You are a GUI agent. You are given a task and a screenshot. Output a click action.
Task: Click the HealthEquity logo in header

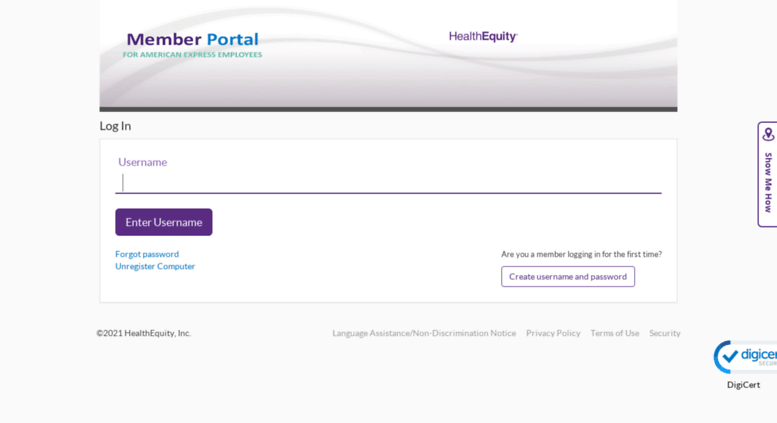coord(483,36)
